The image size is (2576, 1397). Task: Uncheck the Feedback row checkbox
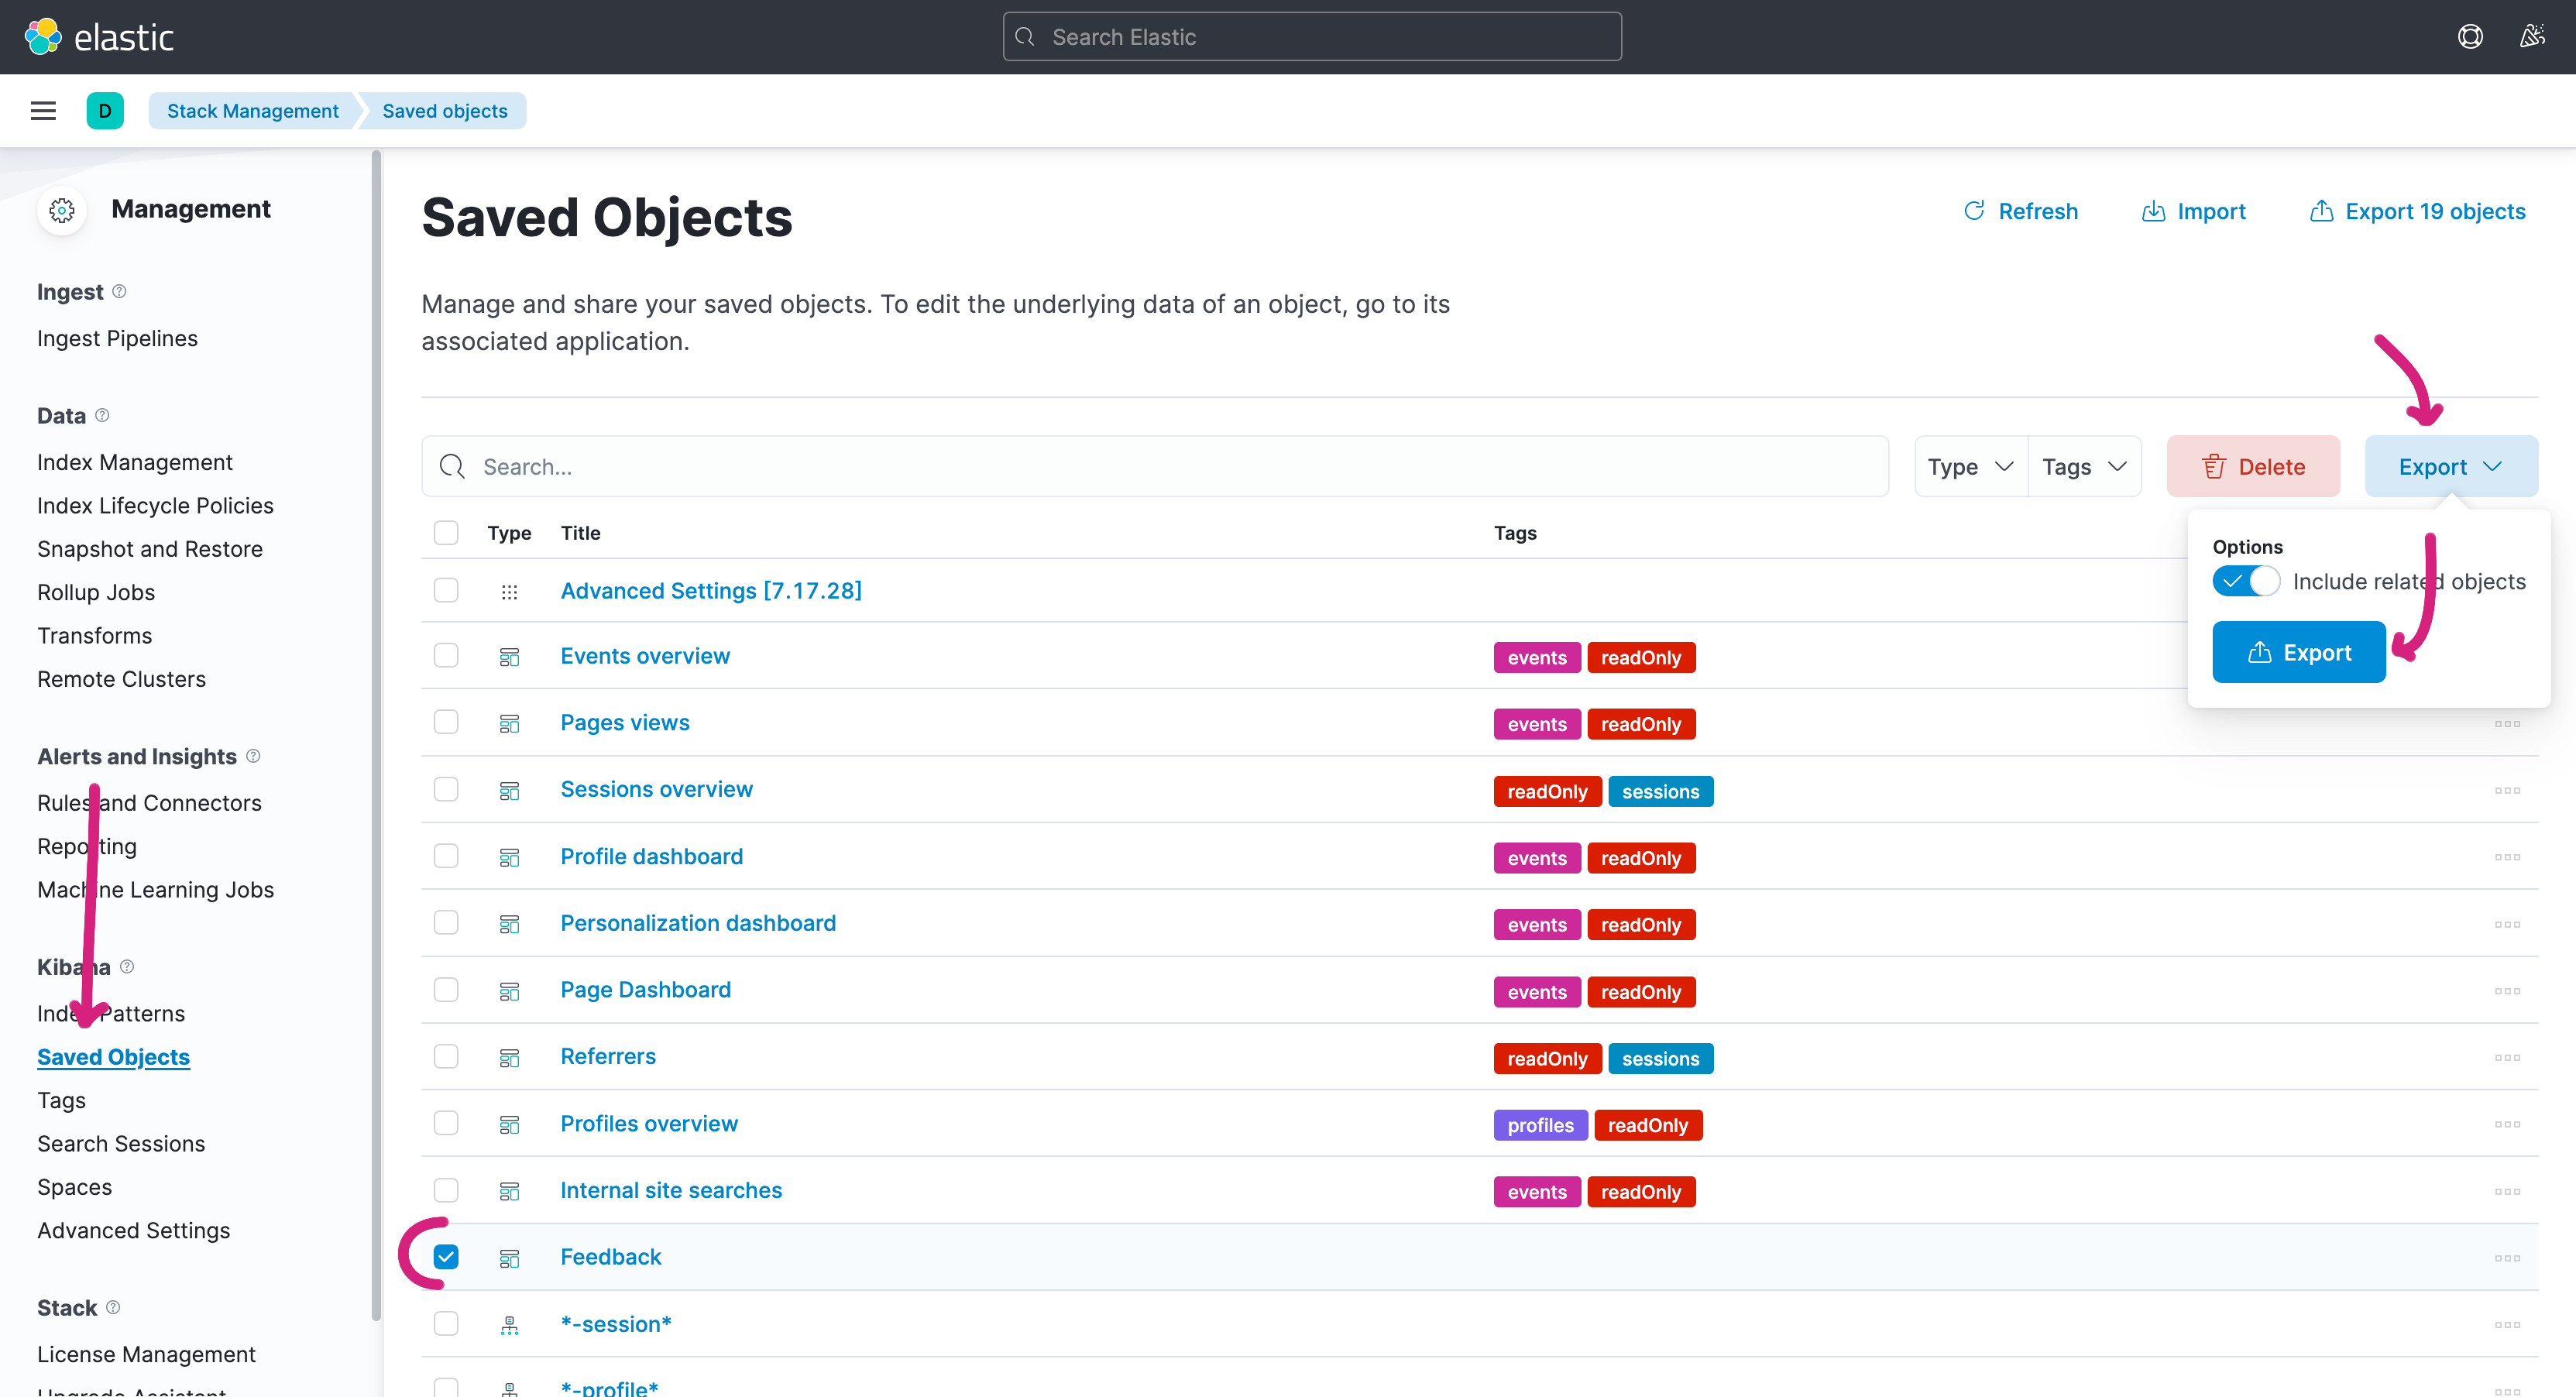pyautogui.click(x=446, y=1257)
